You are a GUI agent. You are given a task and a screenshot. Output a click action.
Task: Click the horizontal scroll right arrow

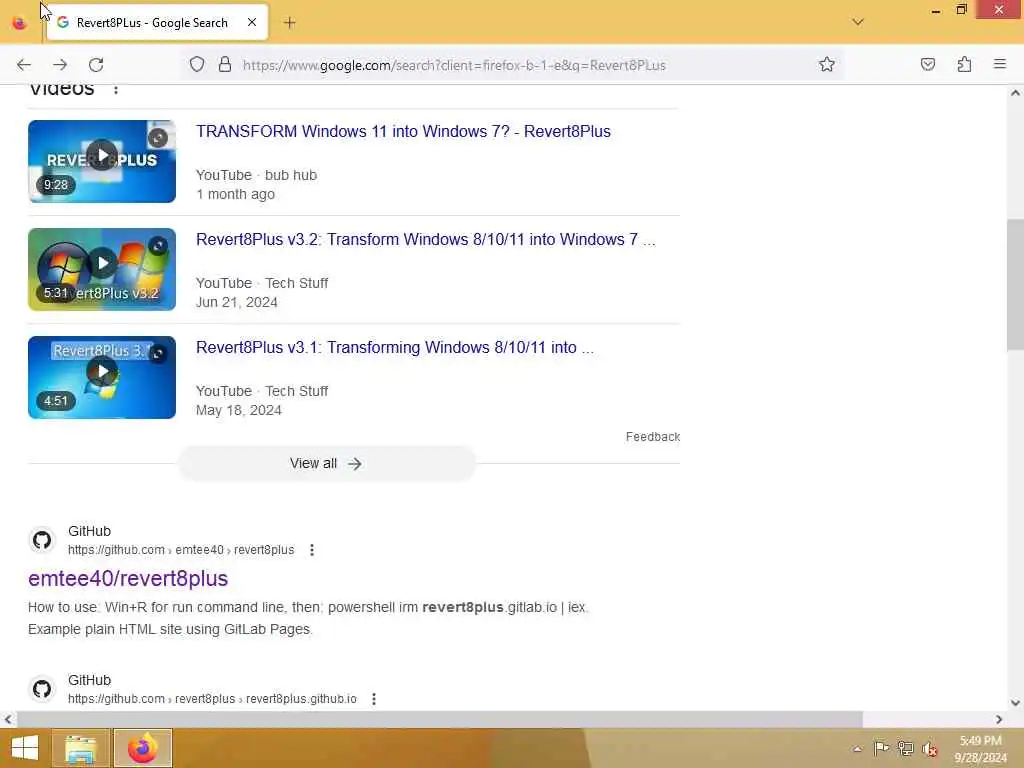point(999,719)
